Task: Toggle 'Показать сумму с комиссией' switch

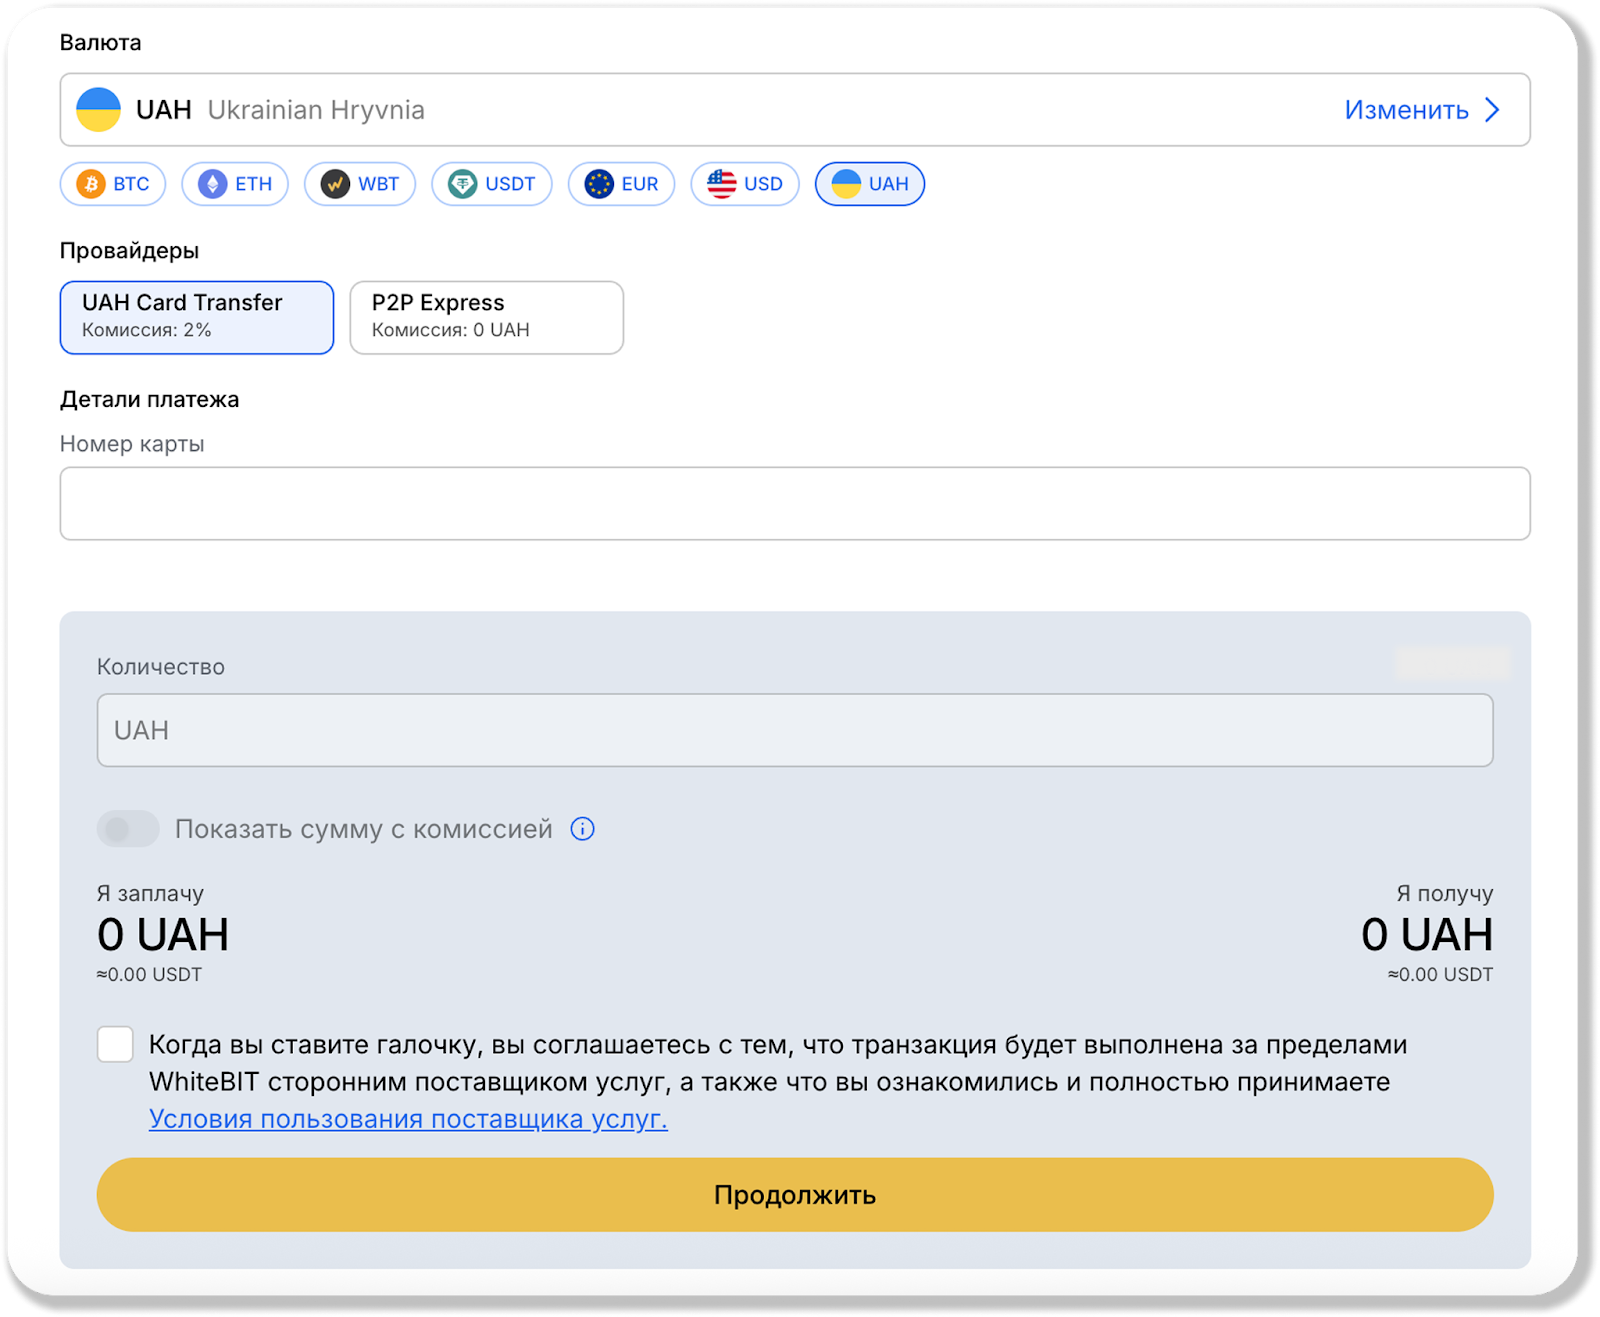Action: point(128,829)
